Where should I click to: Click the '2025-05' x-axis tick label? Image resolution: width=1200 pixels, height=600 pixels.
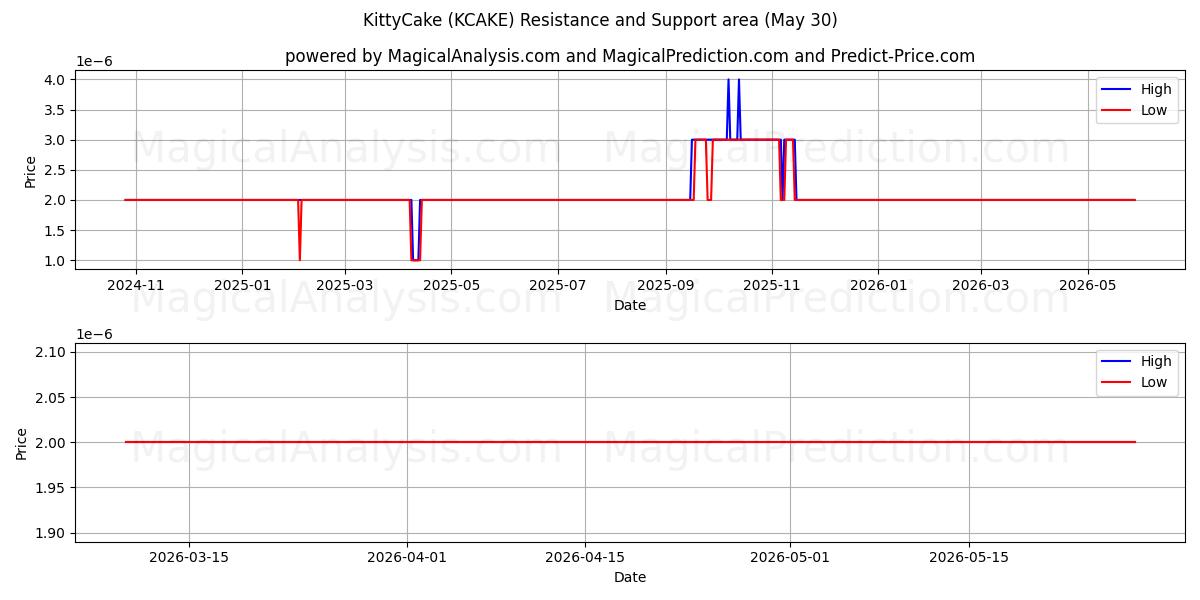pyautogui.click(x=451, y=285)
